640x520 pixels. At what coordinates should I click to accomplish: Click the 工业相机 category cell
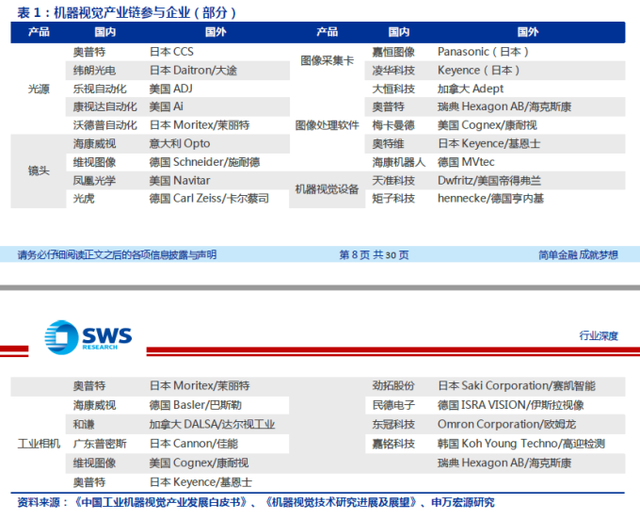pyautogui.click(x=38, y=443)
